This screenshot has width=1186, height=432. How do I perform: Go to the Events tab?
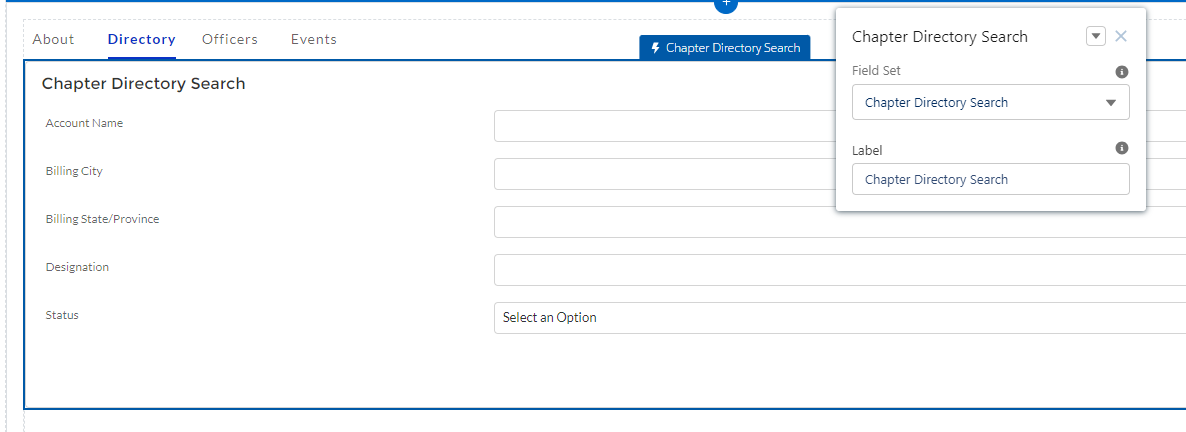point(314,40)
